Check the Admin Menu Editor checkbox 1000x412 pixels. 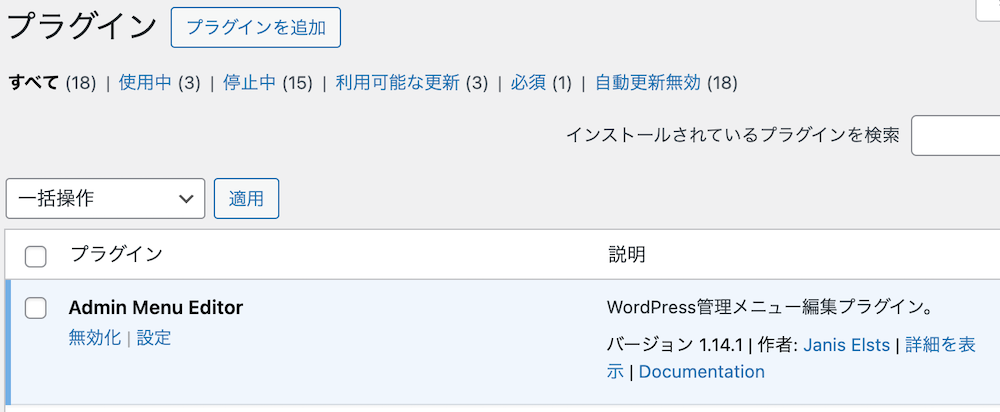(x=36, y=308)
